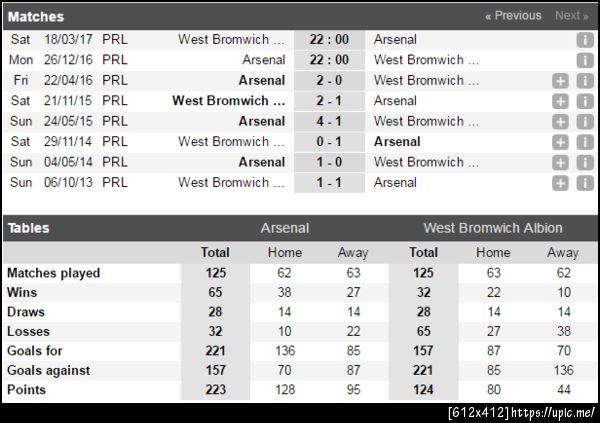The width and height of the screenshot is (600, 423).
Task: Show info for 29/11/14 match
Action: 585,142
